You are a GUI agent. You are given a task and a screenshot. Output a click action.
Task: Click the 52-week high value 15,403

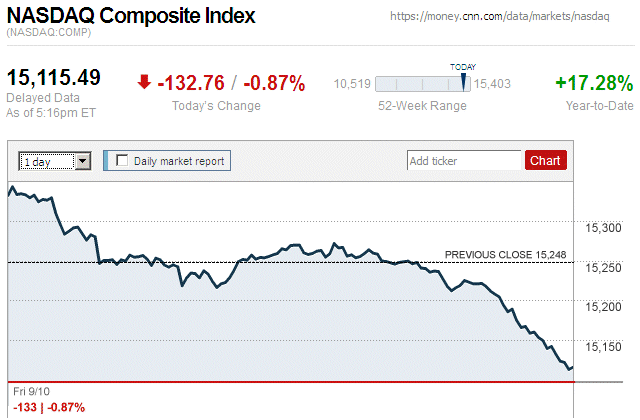(493, 84)
